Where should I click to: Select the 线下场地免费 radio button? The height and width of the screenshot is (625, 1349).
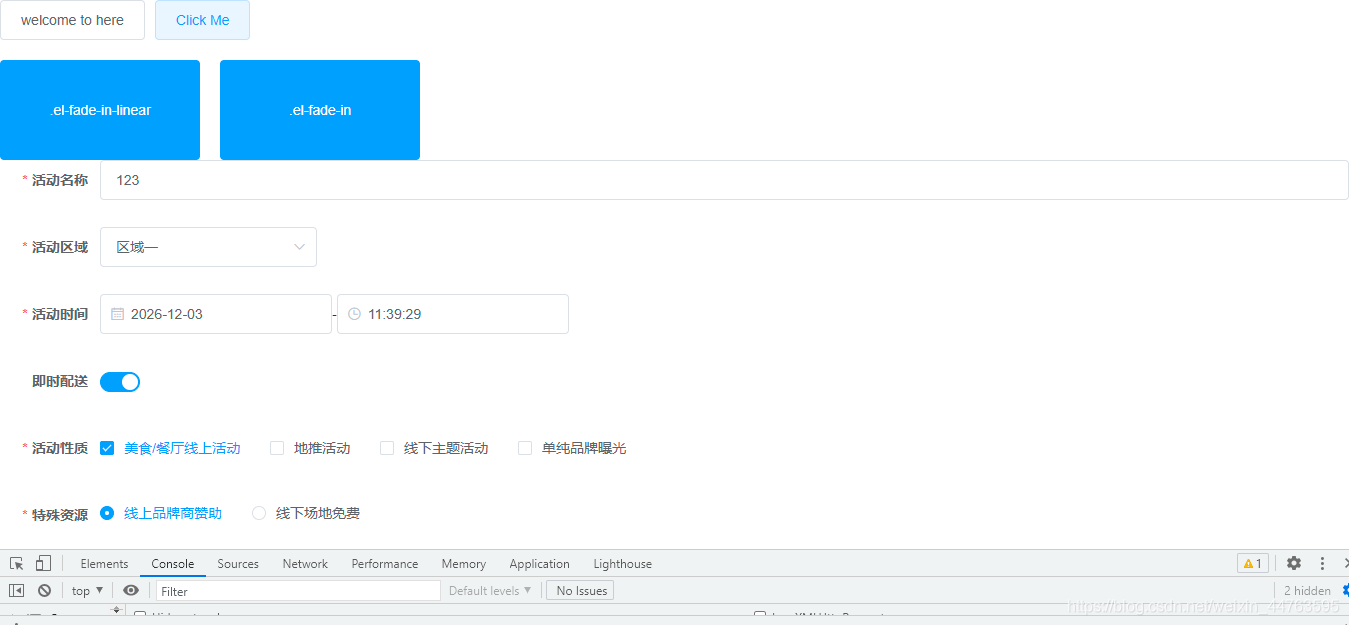tap(259, 513)
